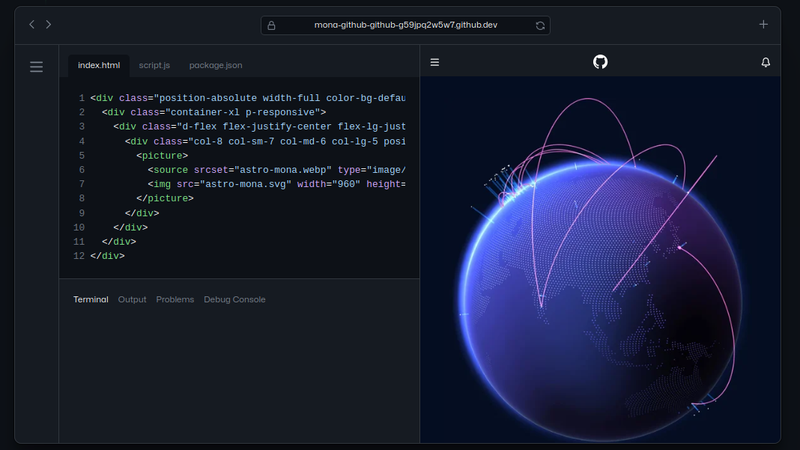
Task: Click the "astro-mona.svg" src value
Action: coord(246,184)
